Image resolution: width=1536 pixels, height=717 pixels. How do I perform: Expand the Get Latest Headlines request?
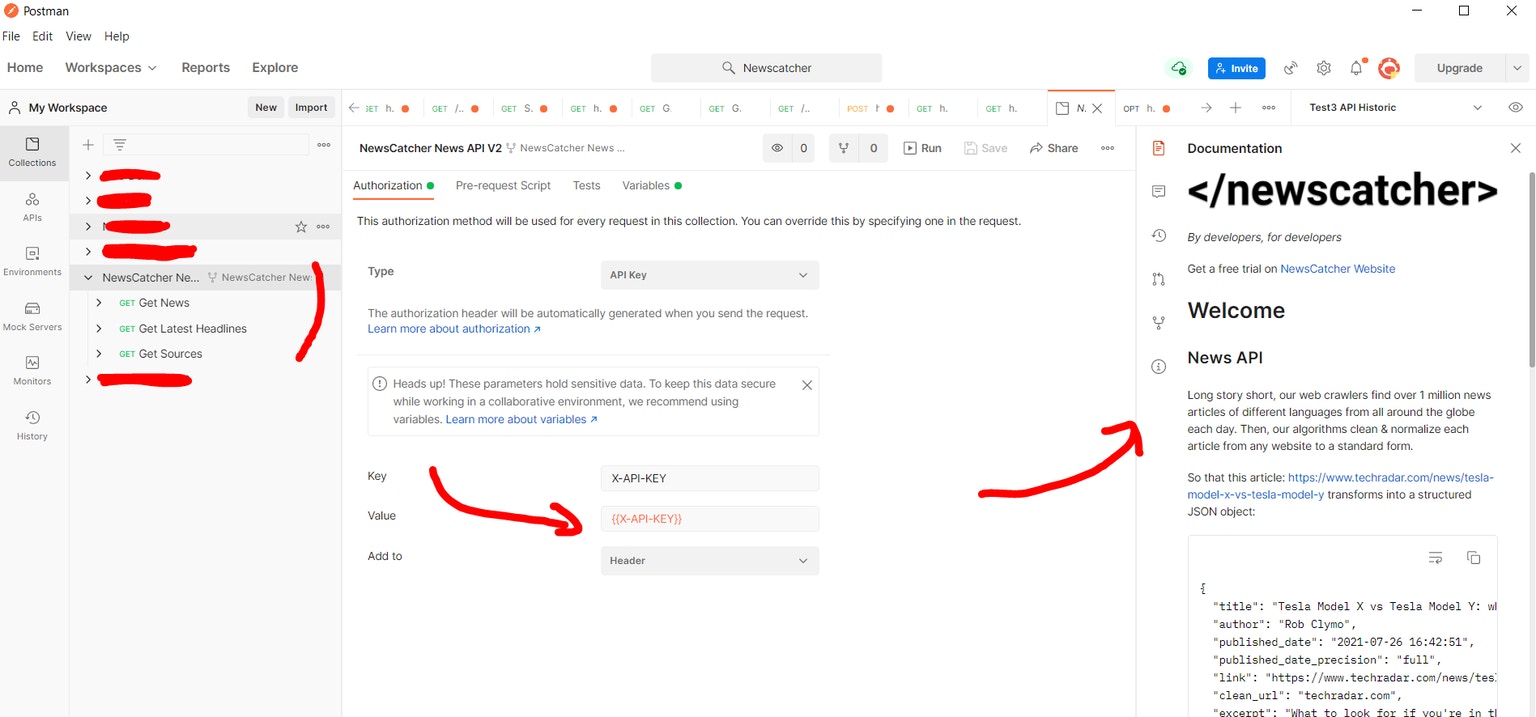tap(99, 329)
